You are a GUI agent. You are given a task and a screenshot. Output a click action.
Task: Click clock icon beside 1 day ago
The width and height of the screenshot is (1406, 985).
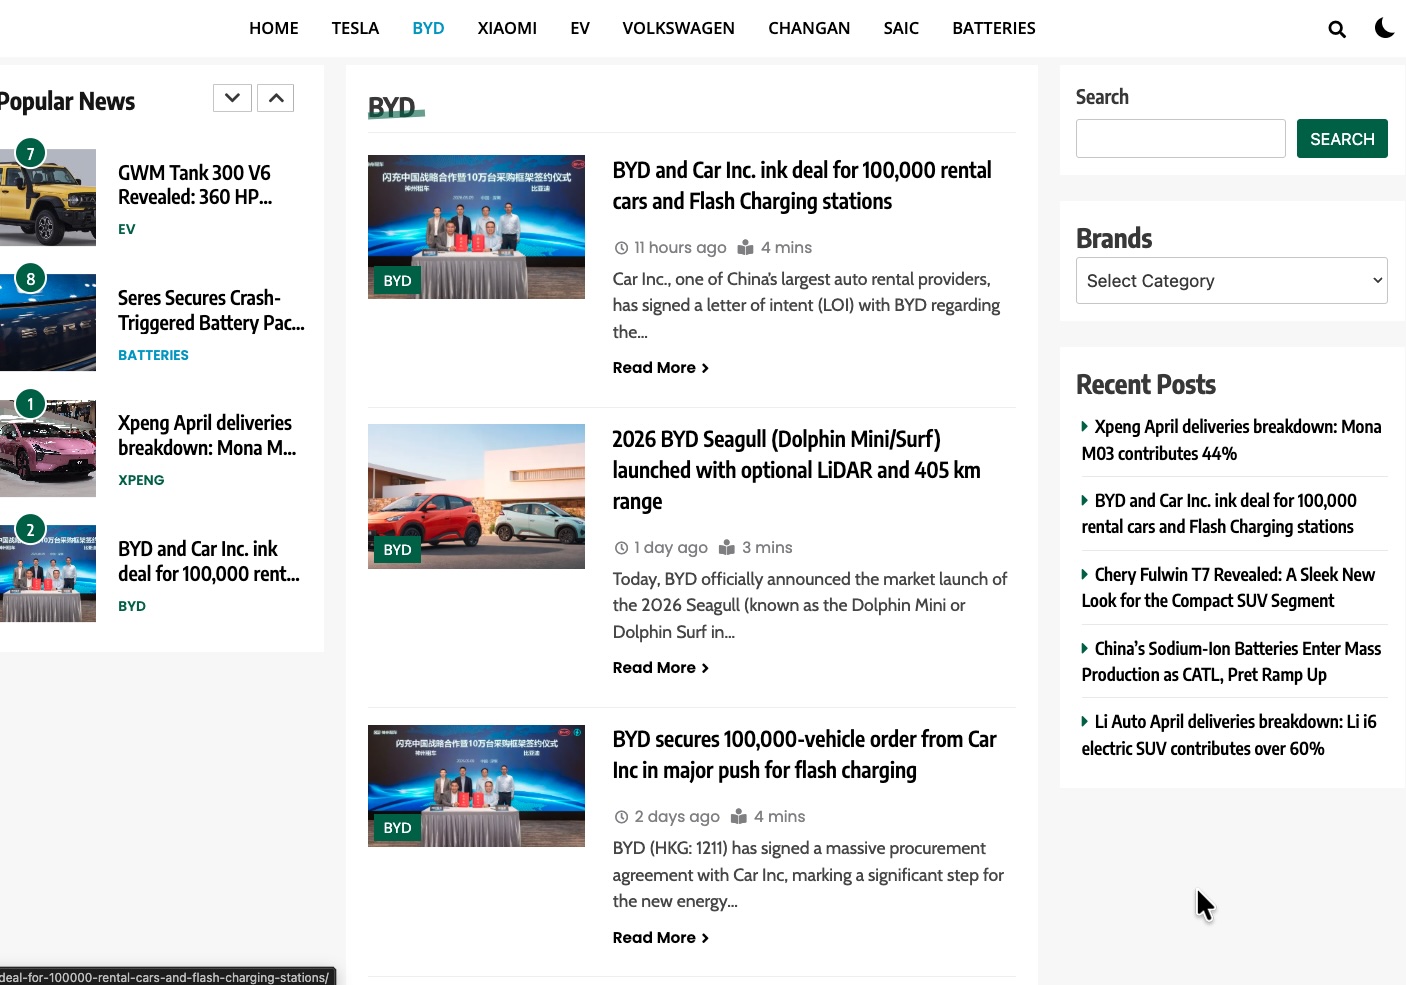pos(621,548)
